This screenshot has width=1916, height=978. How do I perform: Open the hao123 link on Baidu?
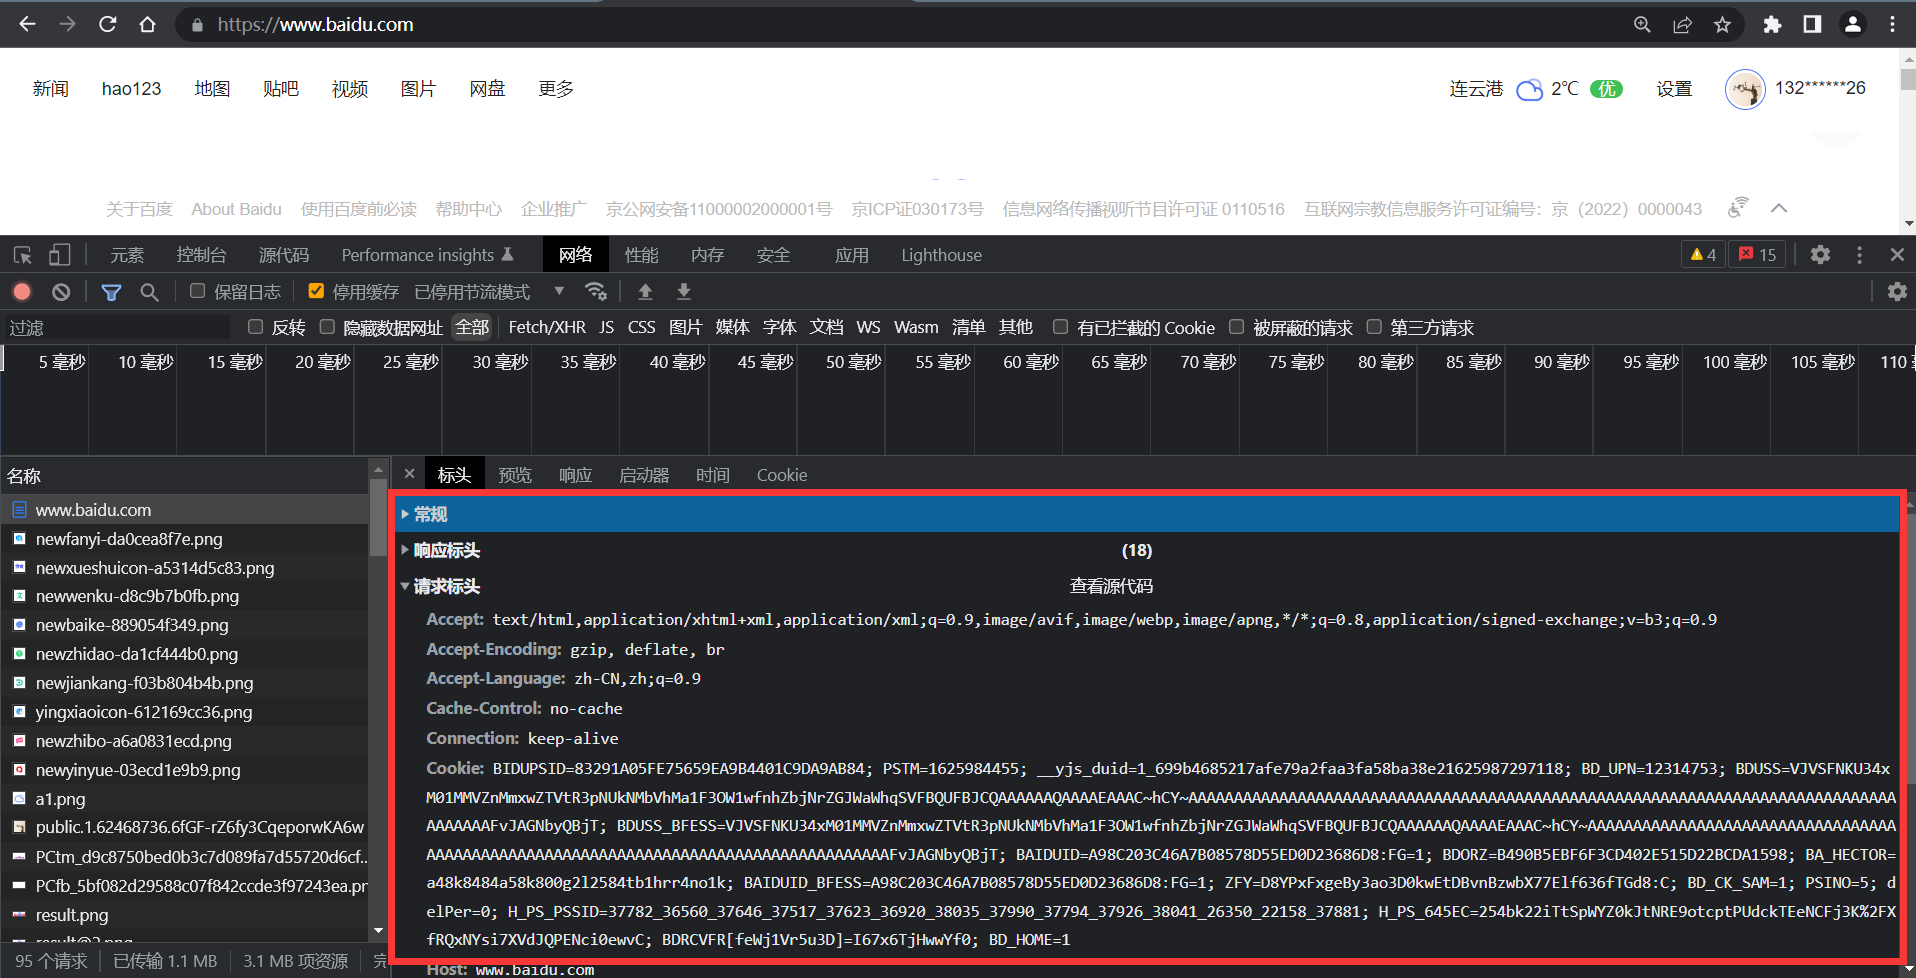click(x=131, y=88)
